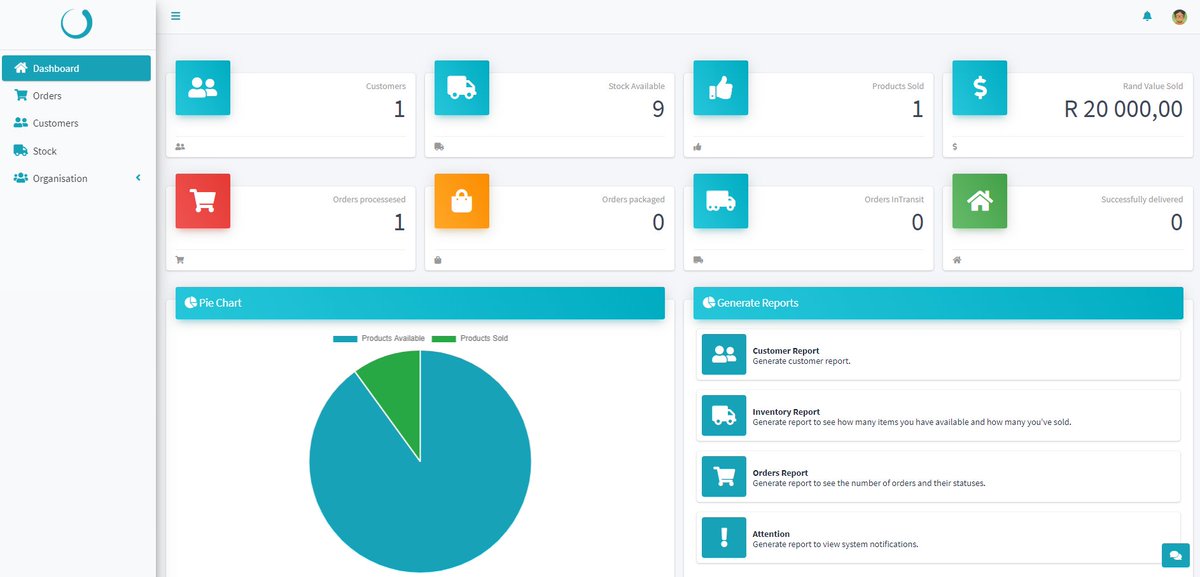Viewport: 1200px width, 577px height.
Task: Click the small dollar icon in Rand Value footer
Action: point(955,147)
